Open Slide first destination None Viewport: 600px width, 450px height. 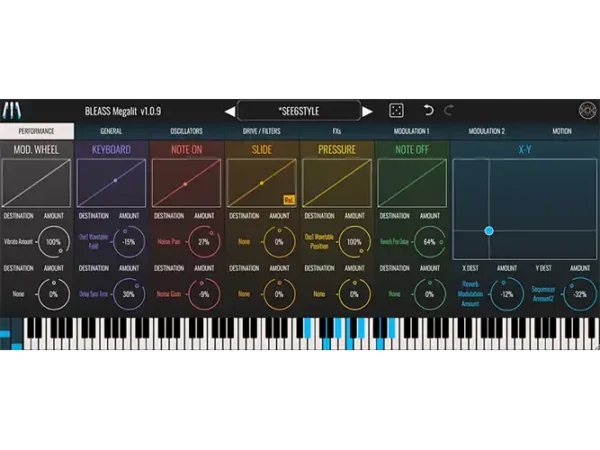244,242
